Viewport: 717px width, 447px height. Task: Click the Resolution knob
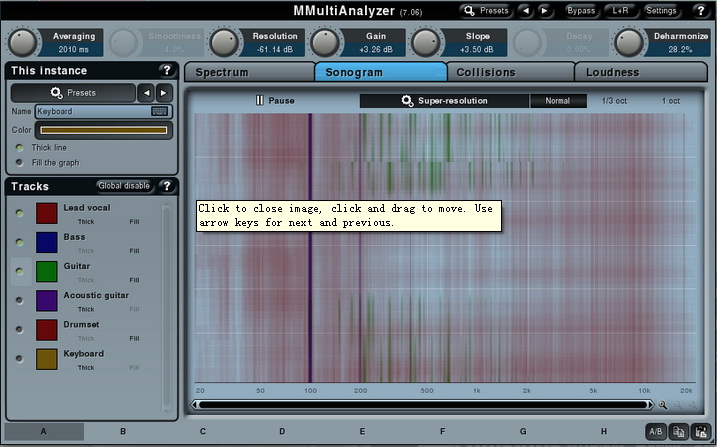[224, 43]
